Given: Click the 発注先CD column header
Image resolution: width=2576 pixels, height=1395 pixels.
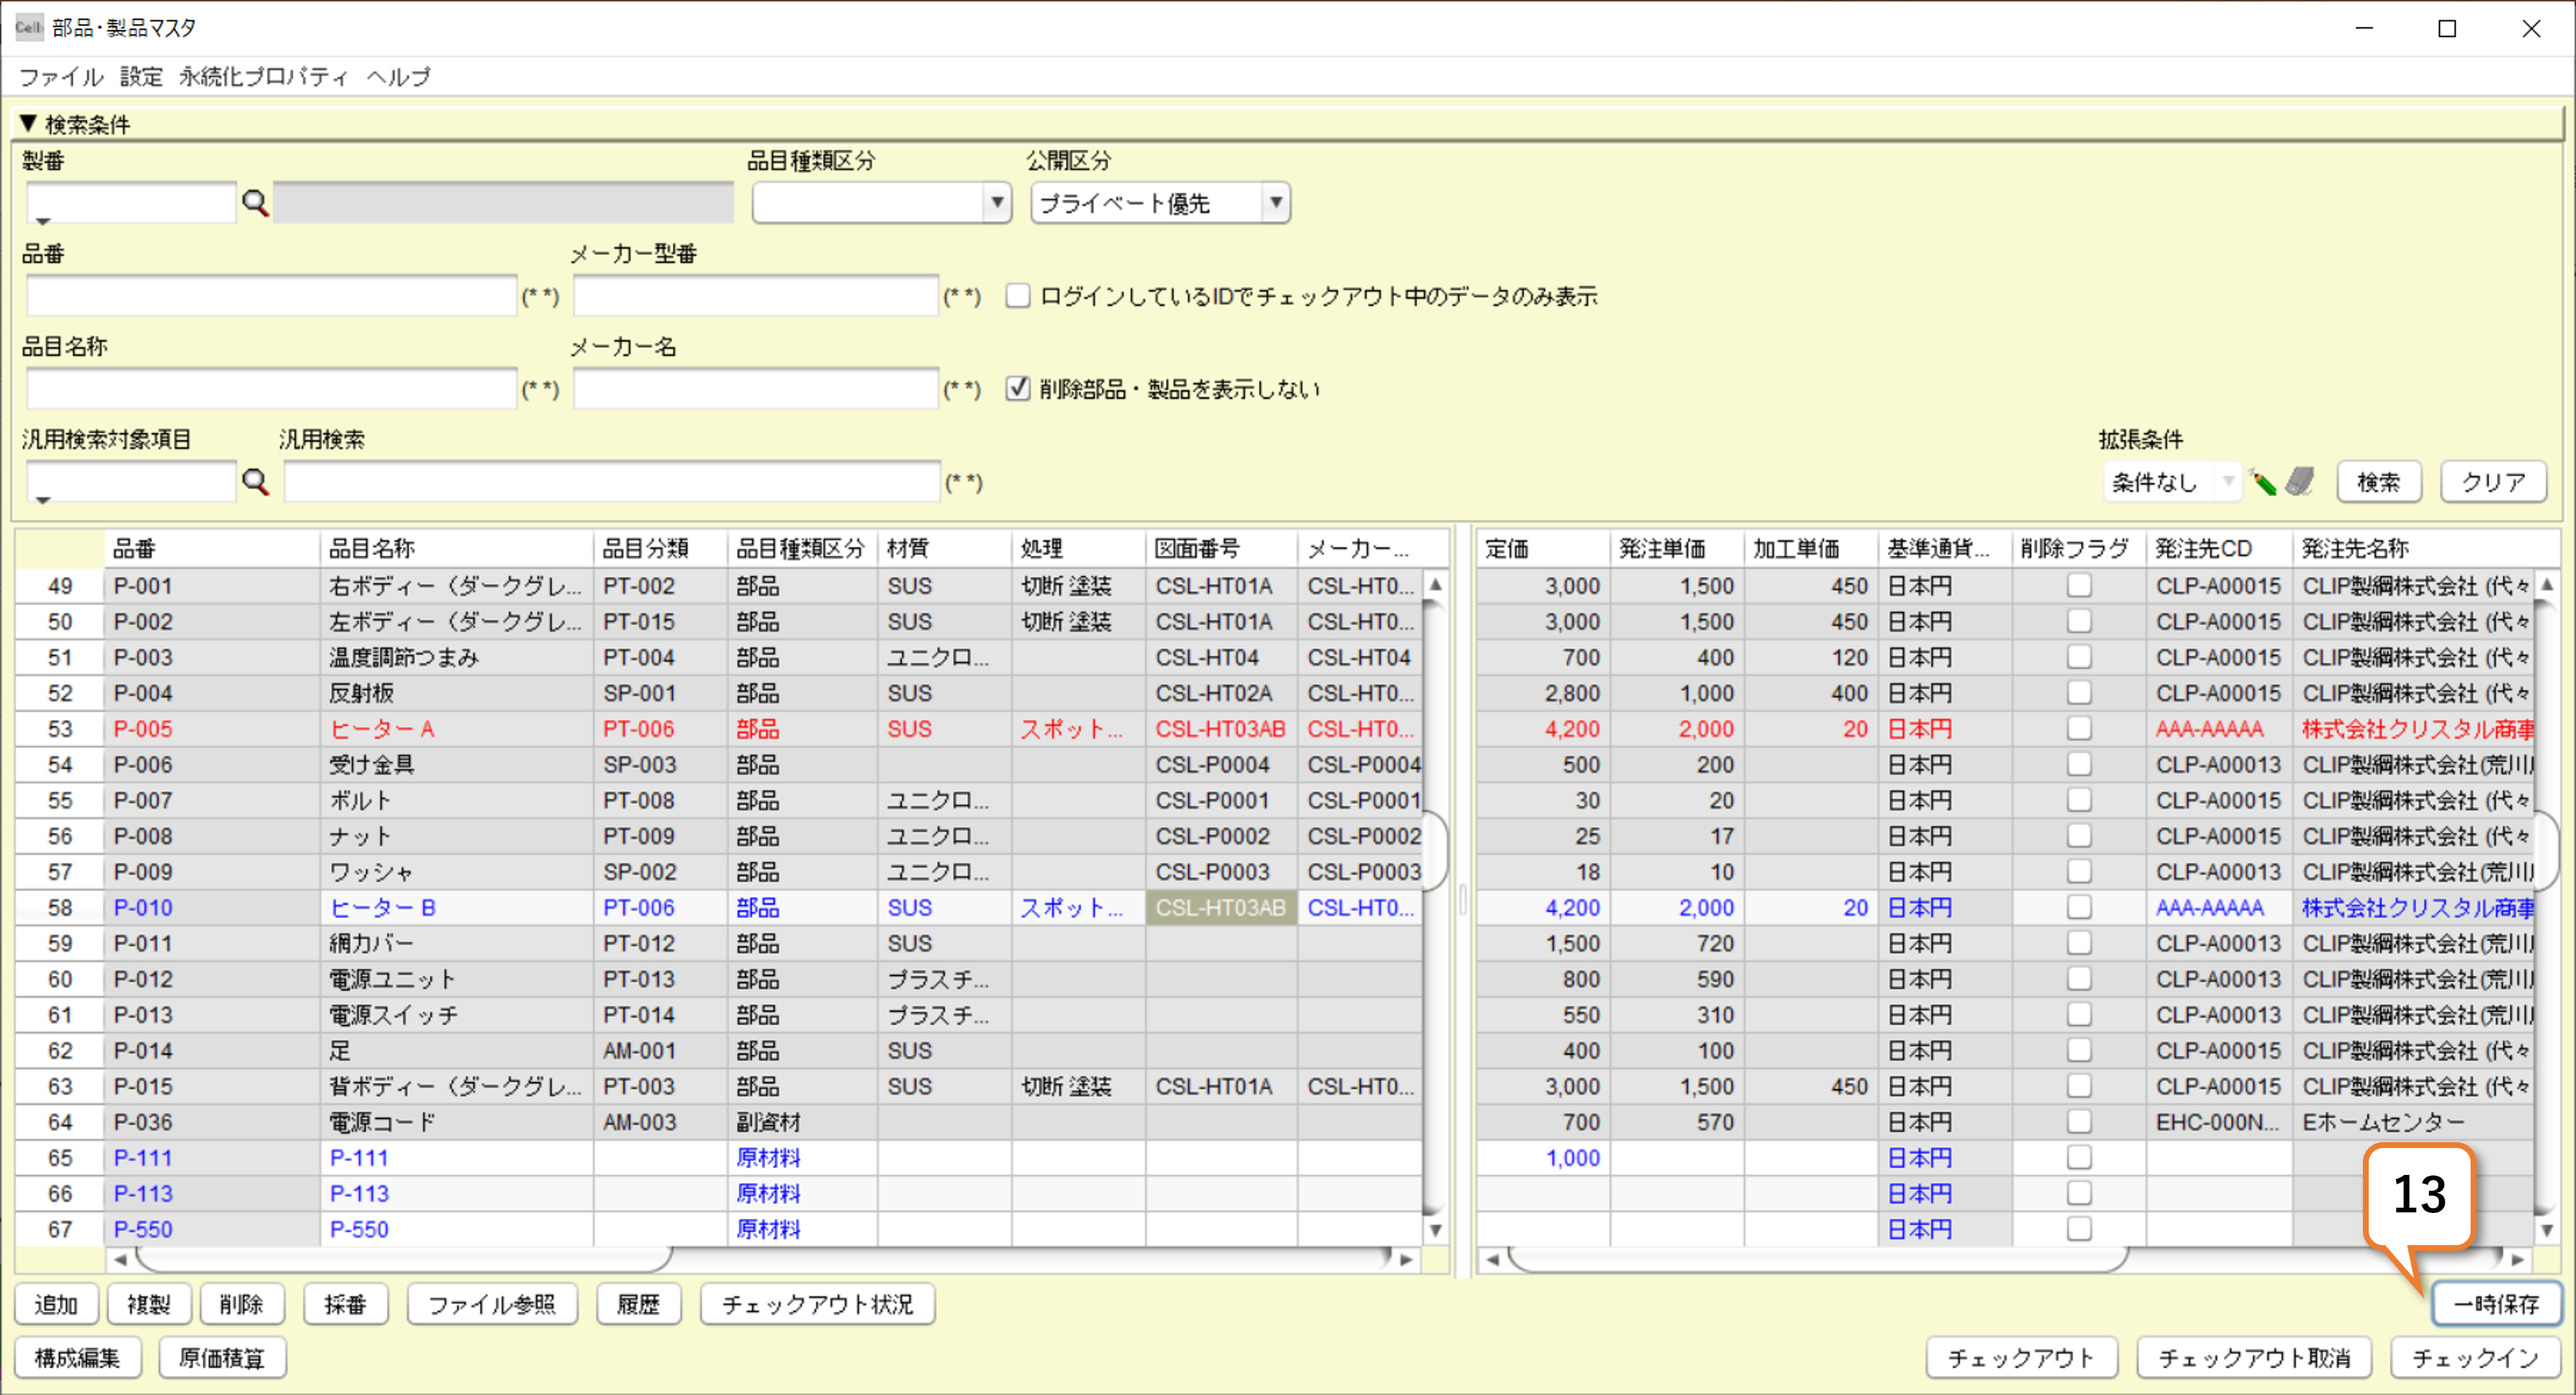Looking at the screenshot, I should pos(2219,548).
